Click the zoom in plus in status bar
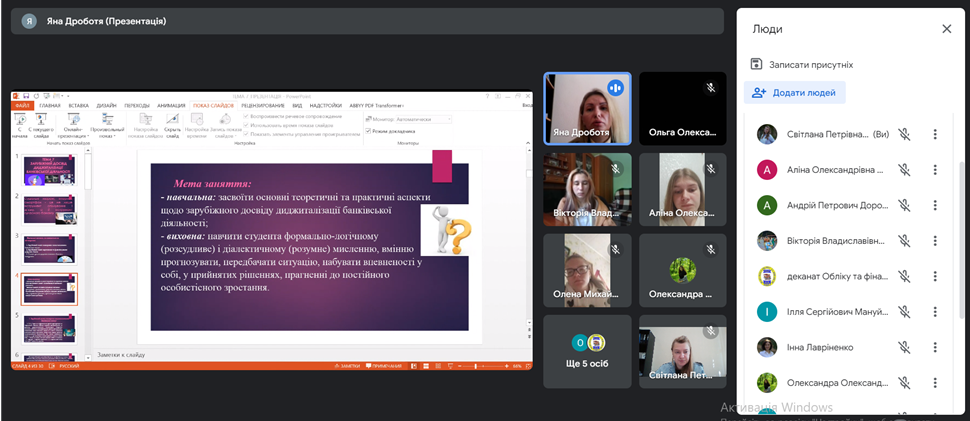This screenshot has width=970, height=421. pyautogui.click(x=507, y=366)
